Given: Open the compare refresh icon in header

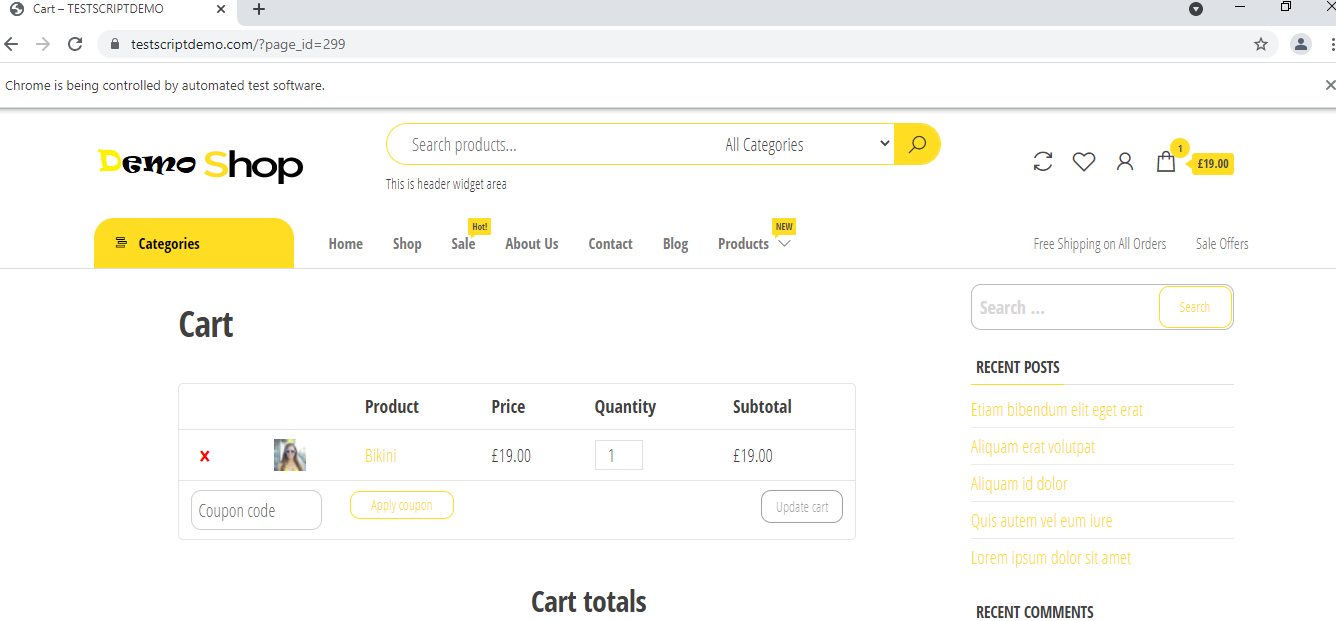Looking at the screenshot, I should pyautogui.click(x=1043, y=161).
